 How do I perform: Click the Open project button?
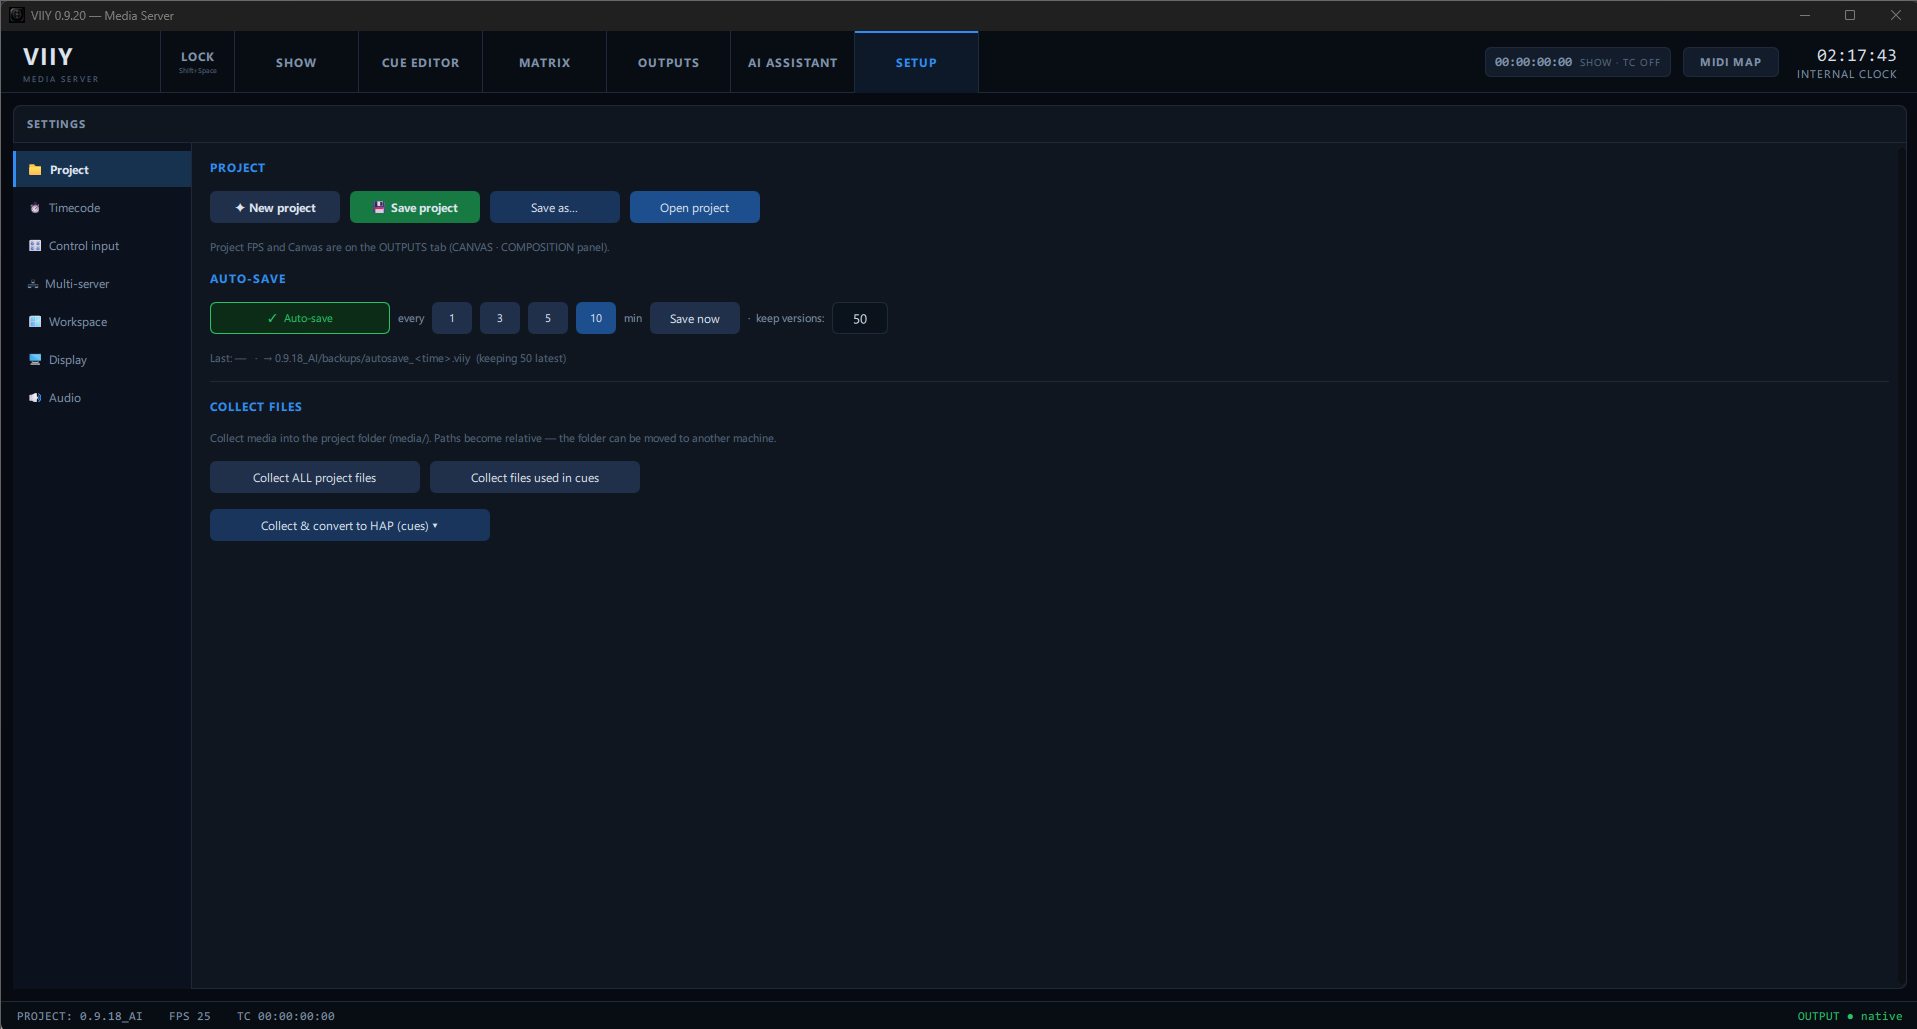tap(695, 207)
